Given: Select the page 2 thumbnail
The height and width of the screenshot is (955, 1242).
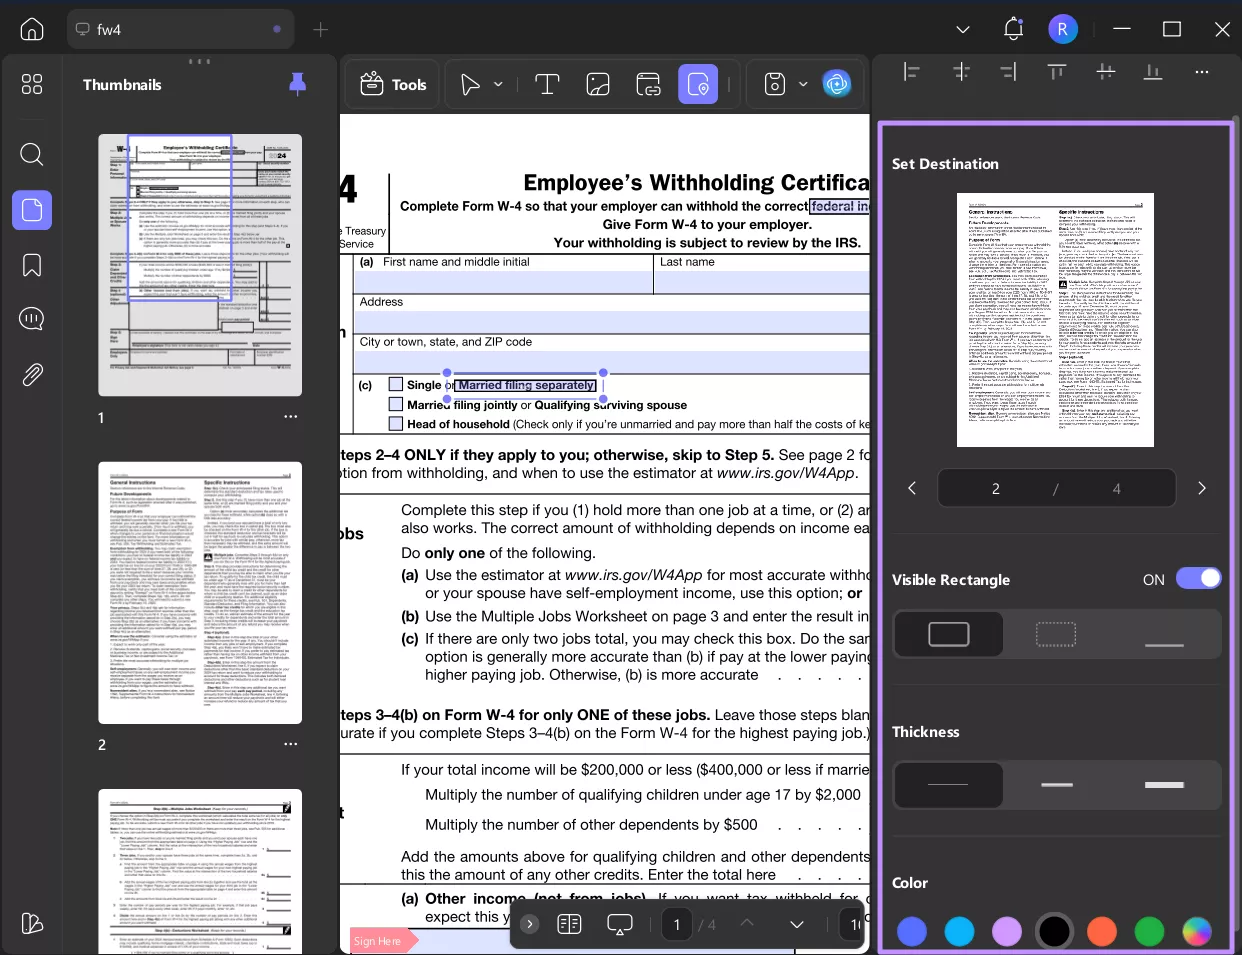Looking at the screenshot, I should tap(200, 593).
